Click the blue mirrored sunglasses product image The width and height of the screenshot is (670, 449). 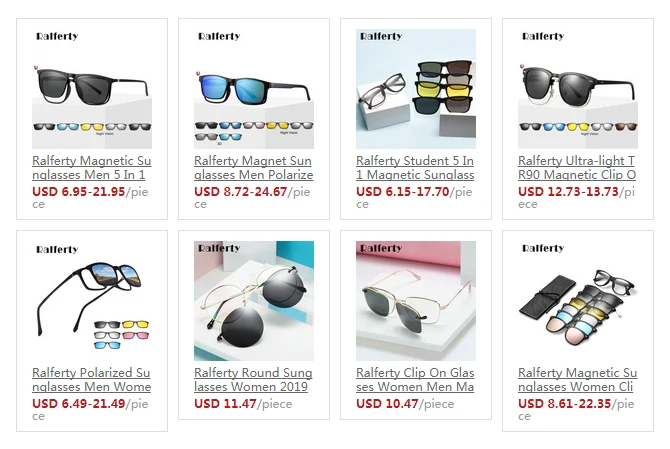tap(254, 89)
